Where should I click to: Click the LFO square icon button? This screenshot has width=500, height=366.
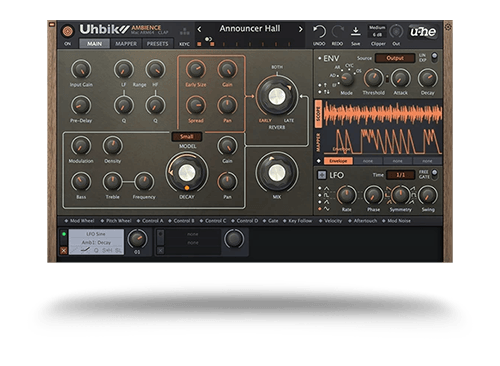tap(322, 175)
